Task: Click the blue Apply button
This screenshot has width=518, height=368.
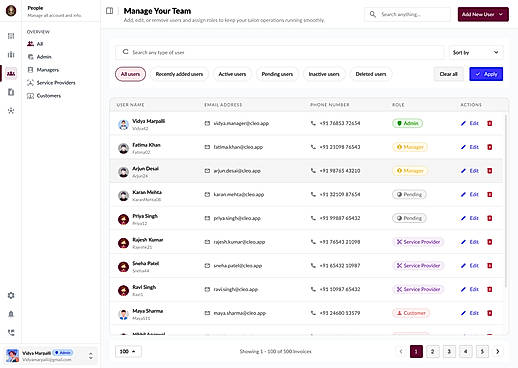Action: pos(486,74)
